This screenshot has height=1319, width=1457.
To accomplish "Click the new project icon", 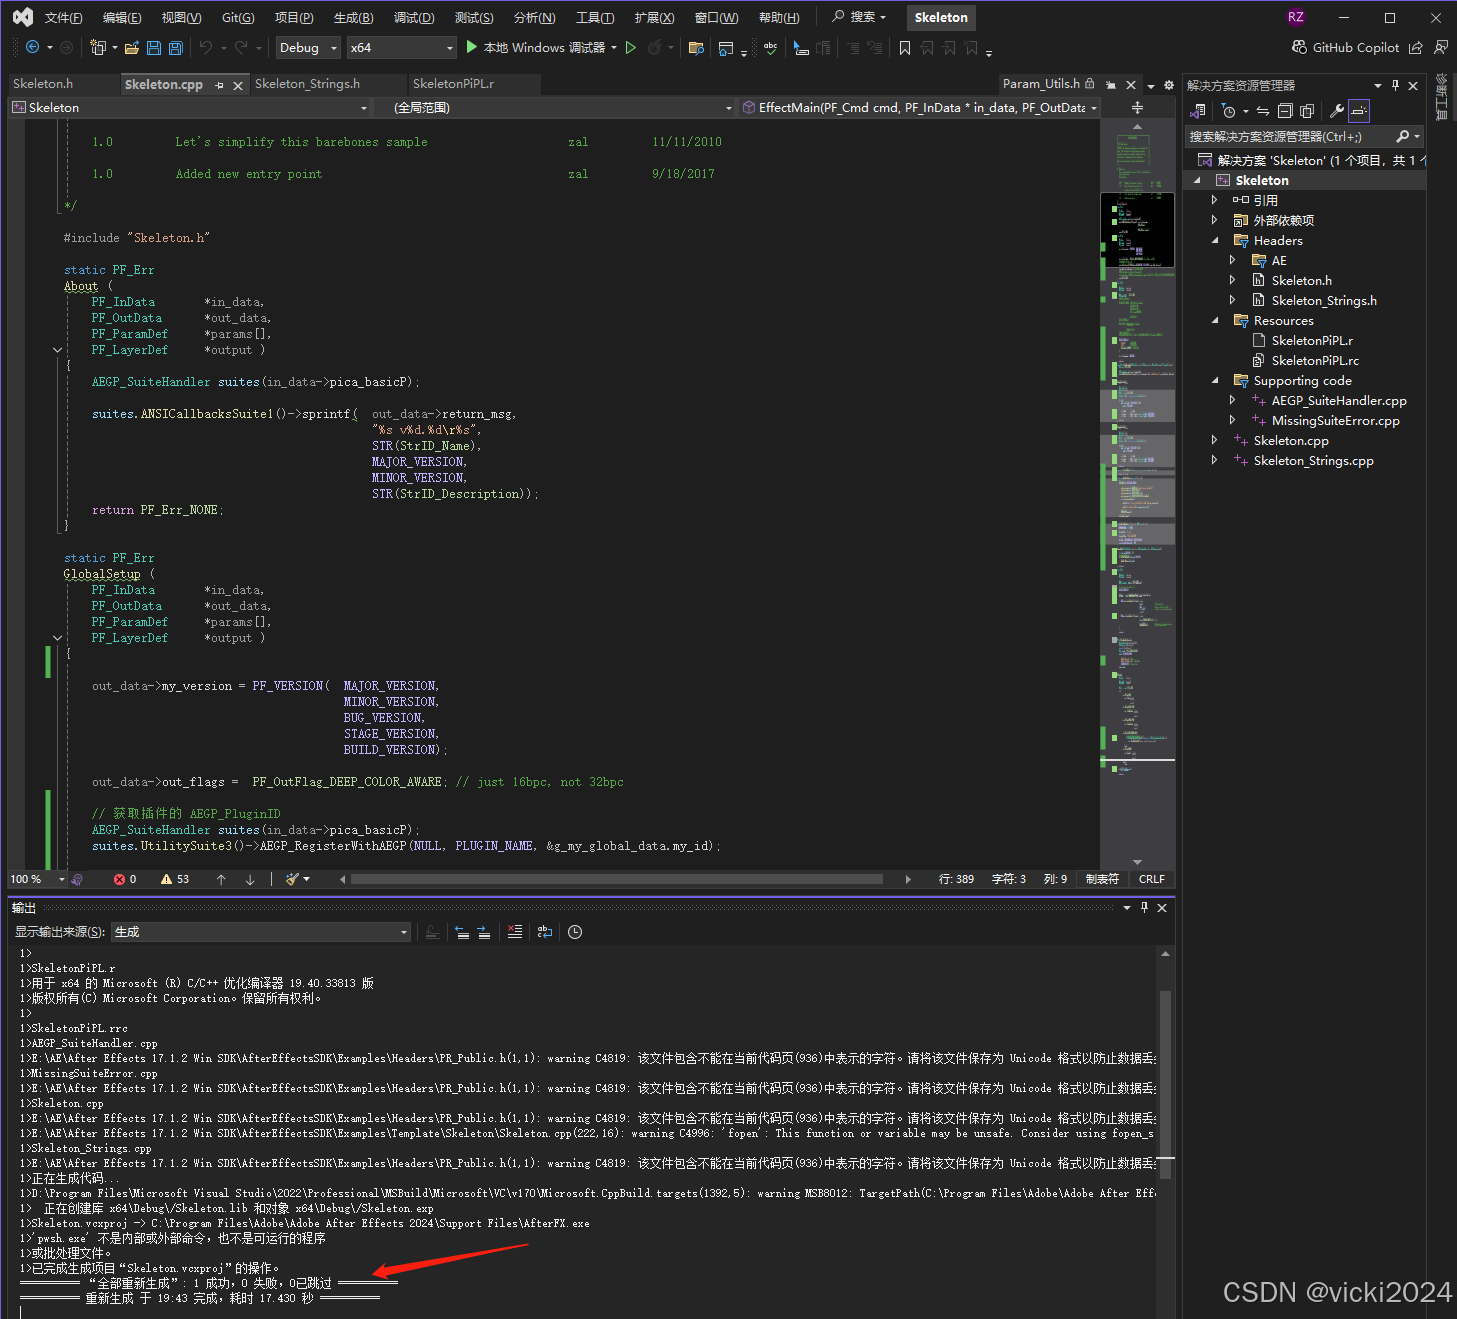I will [97, 47].
